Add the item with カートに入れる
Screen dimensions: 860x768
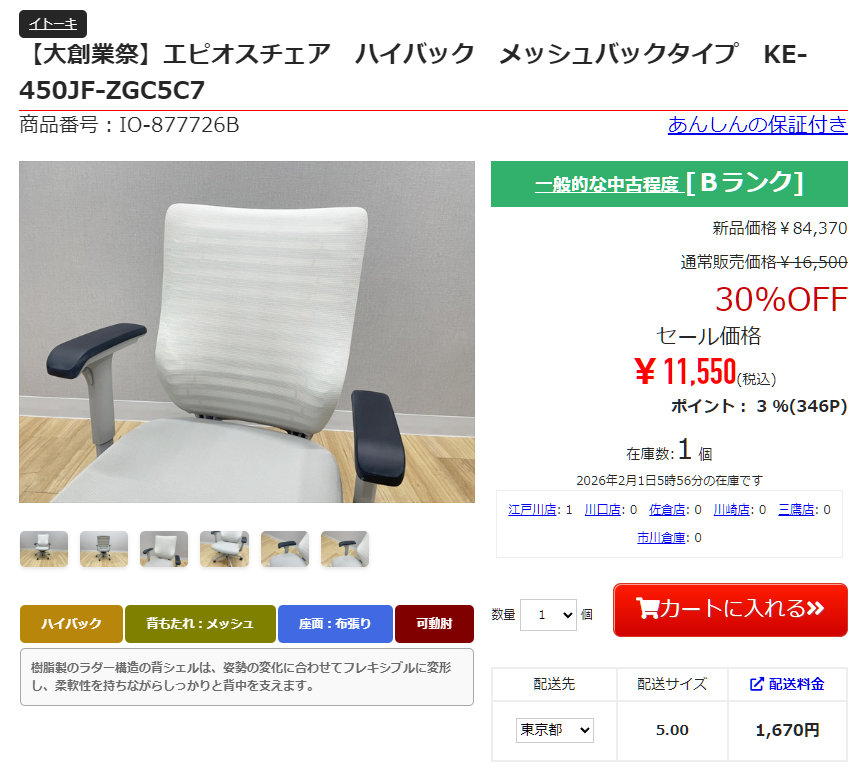(x=730, y=609)
